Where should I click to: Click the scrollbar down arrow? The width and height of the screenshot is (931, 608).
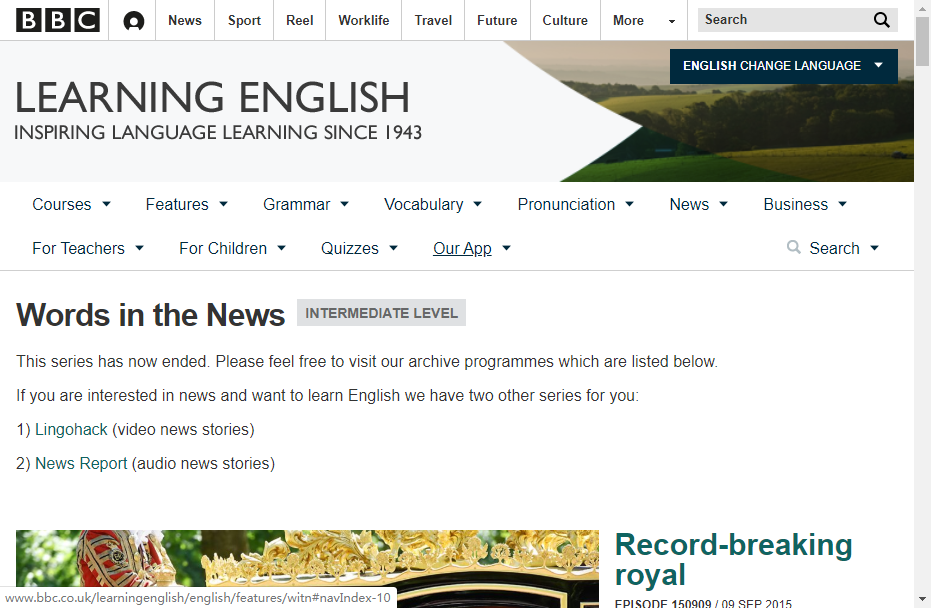922,600
